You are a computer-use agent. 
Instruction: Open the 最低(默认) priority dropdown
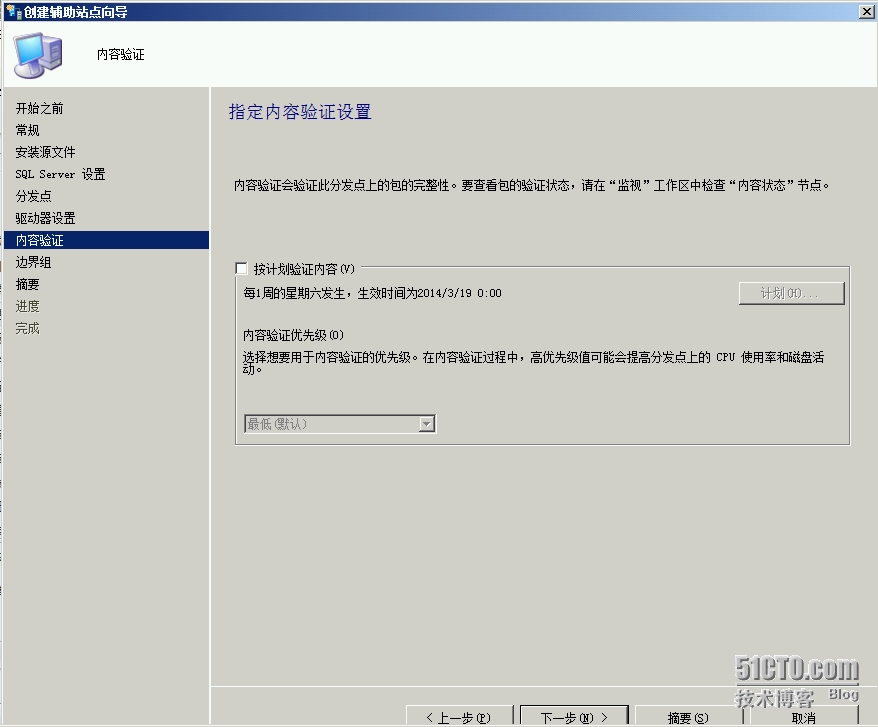pyautogui.click(x=340, y=424)
